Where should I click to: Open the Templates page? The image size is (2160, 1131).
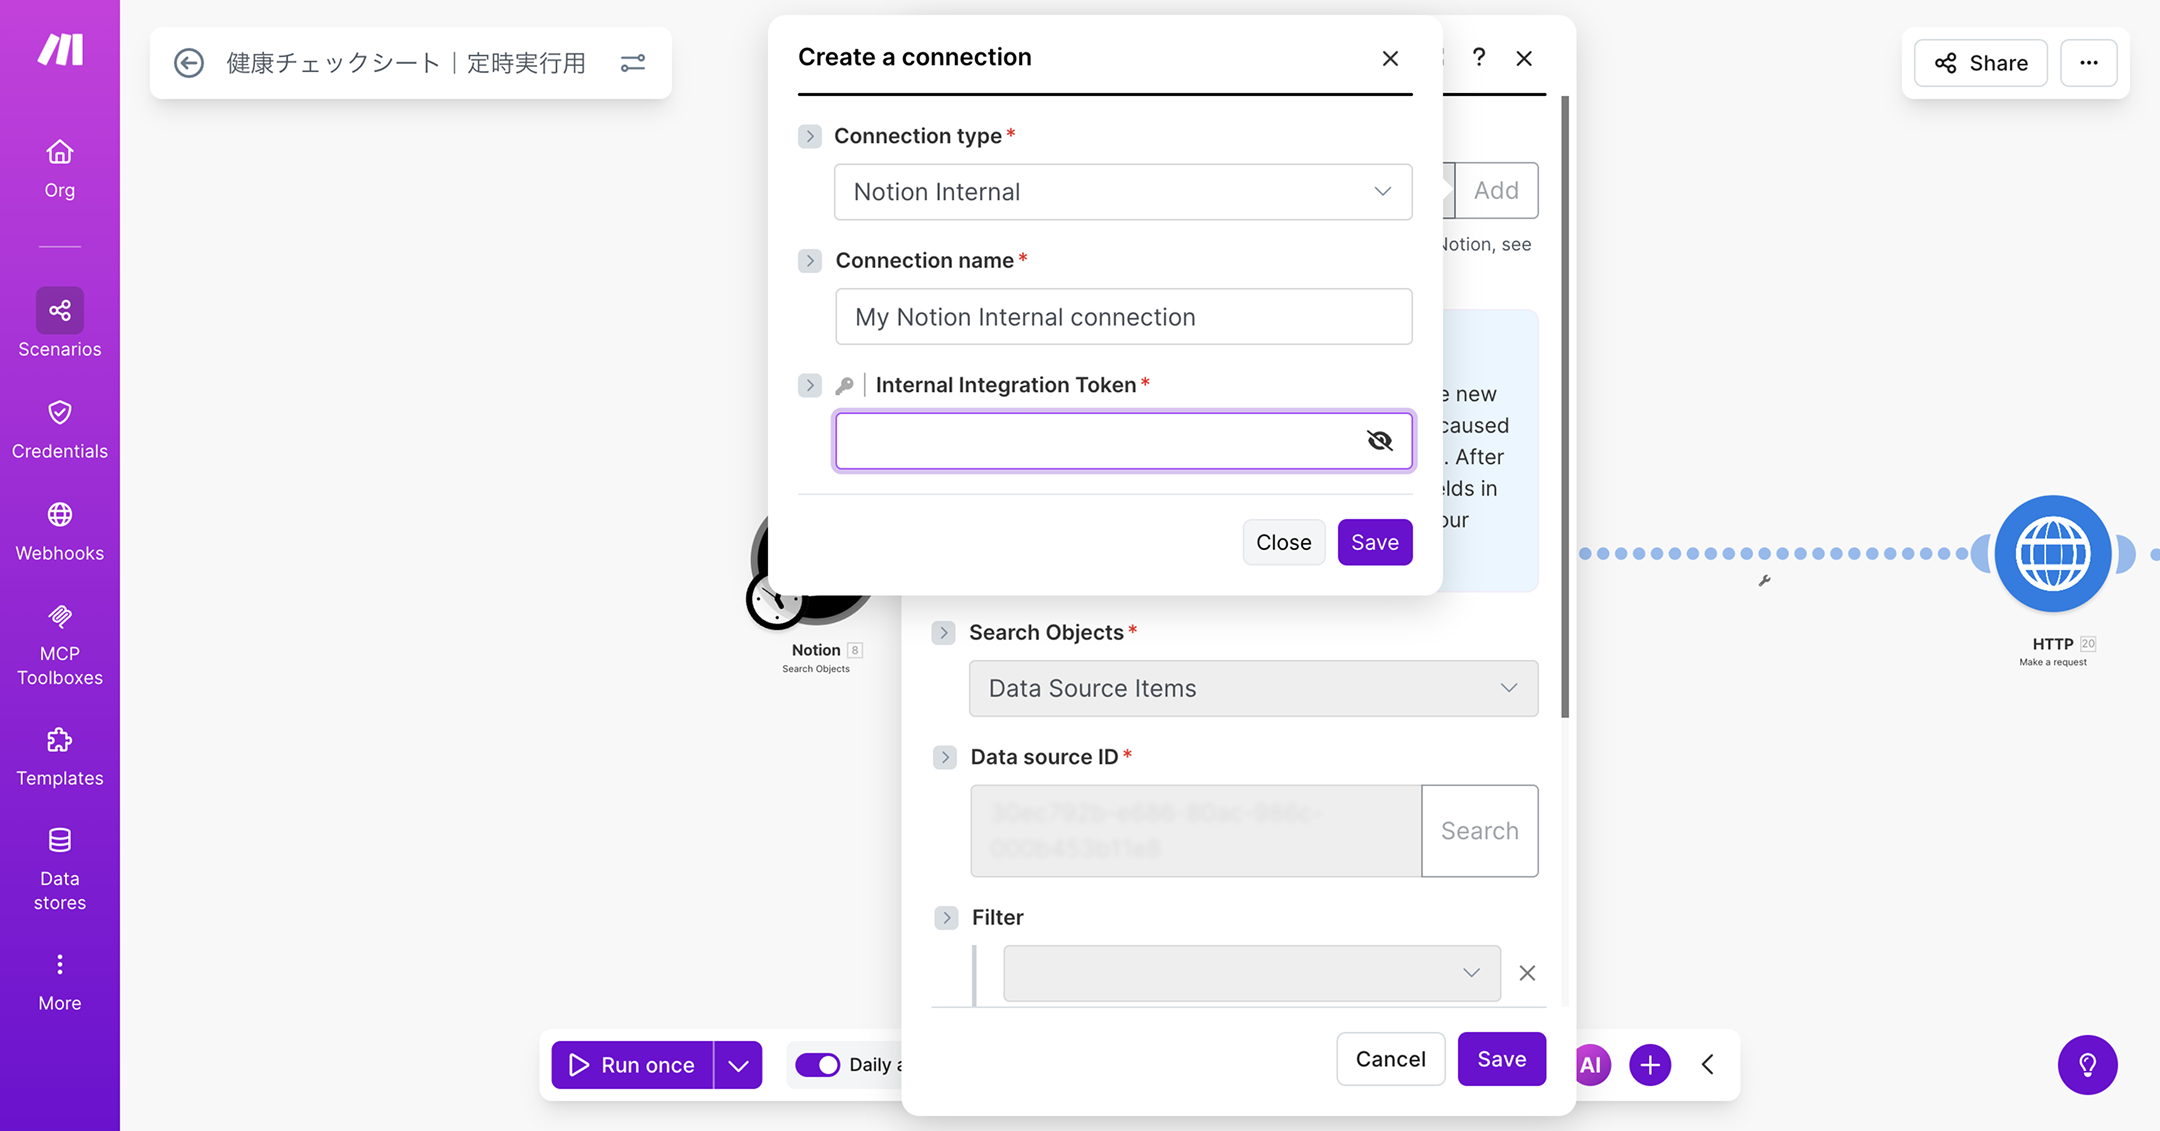tap(59, 756)
